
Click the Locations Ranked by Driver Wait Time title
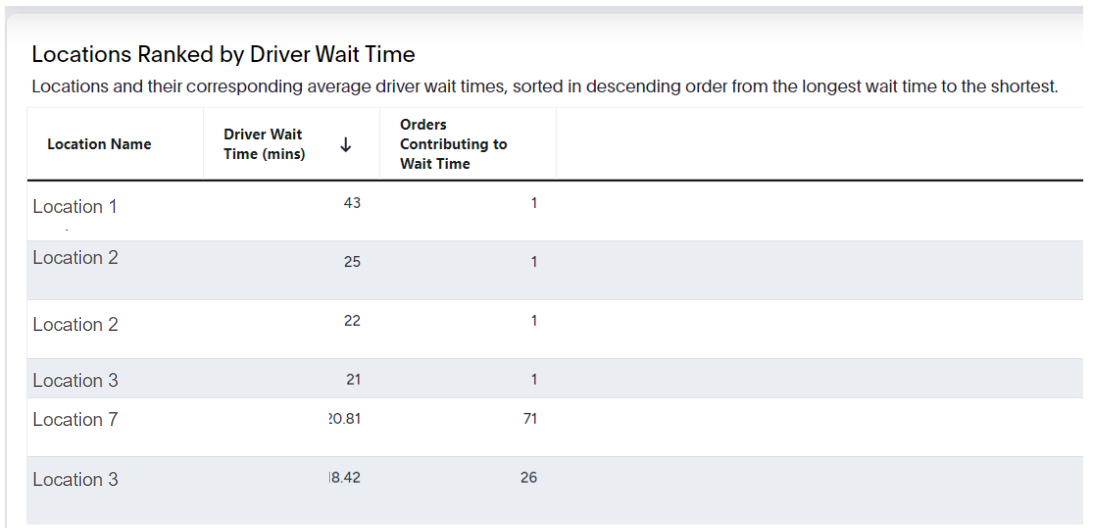[223, 54]
